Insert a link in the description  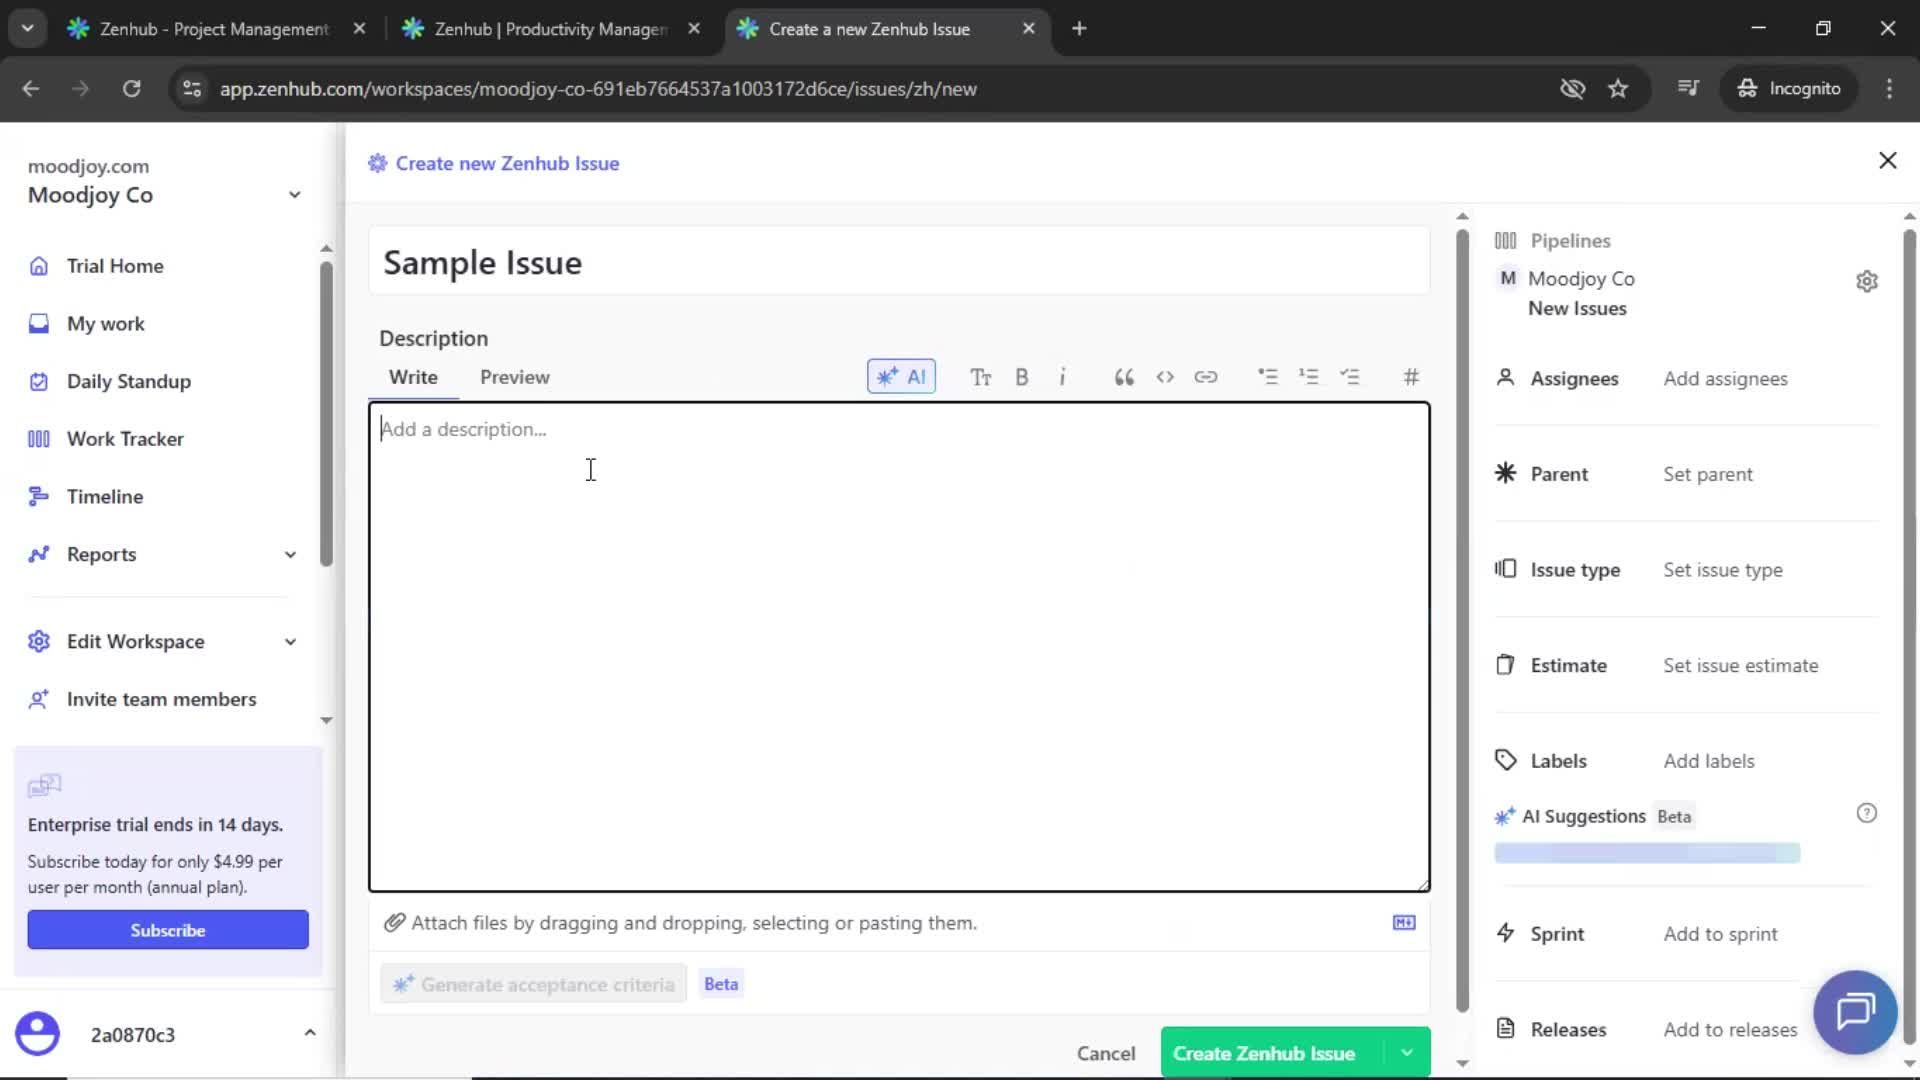[1207, 377]
